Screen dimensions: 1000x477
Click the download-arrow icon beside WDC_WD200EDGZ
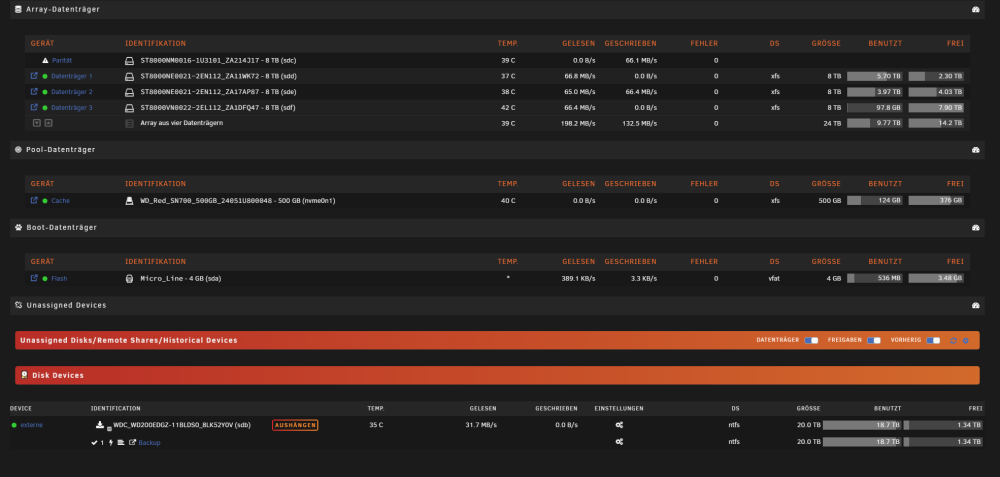pos(99,425)
